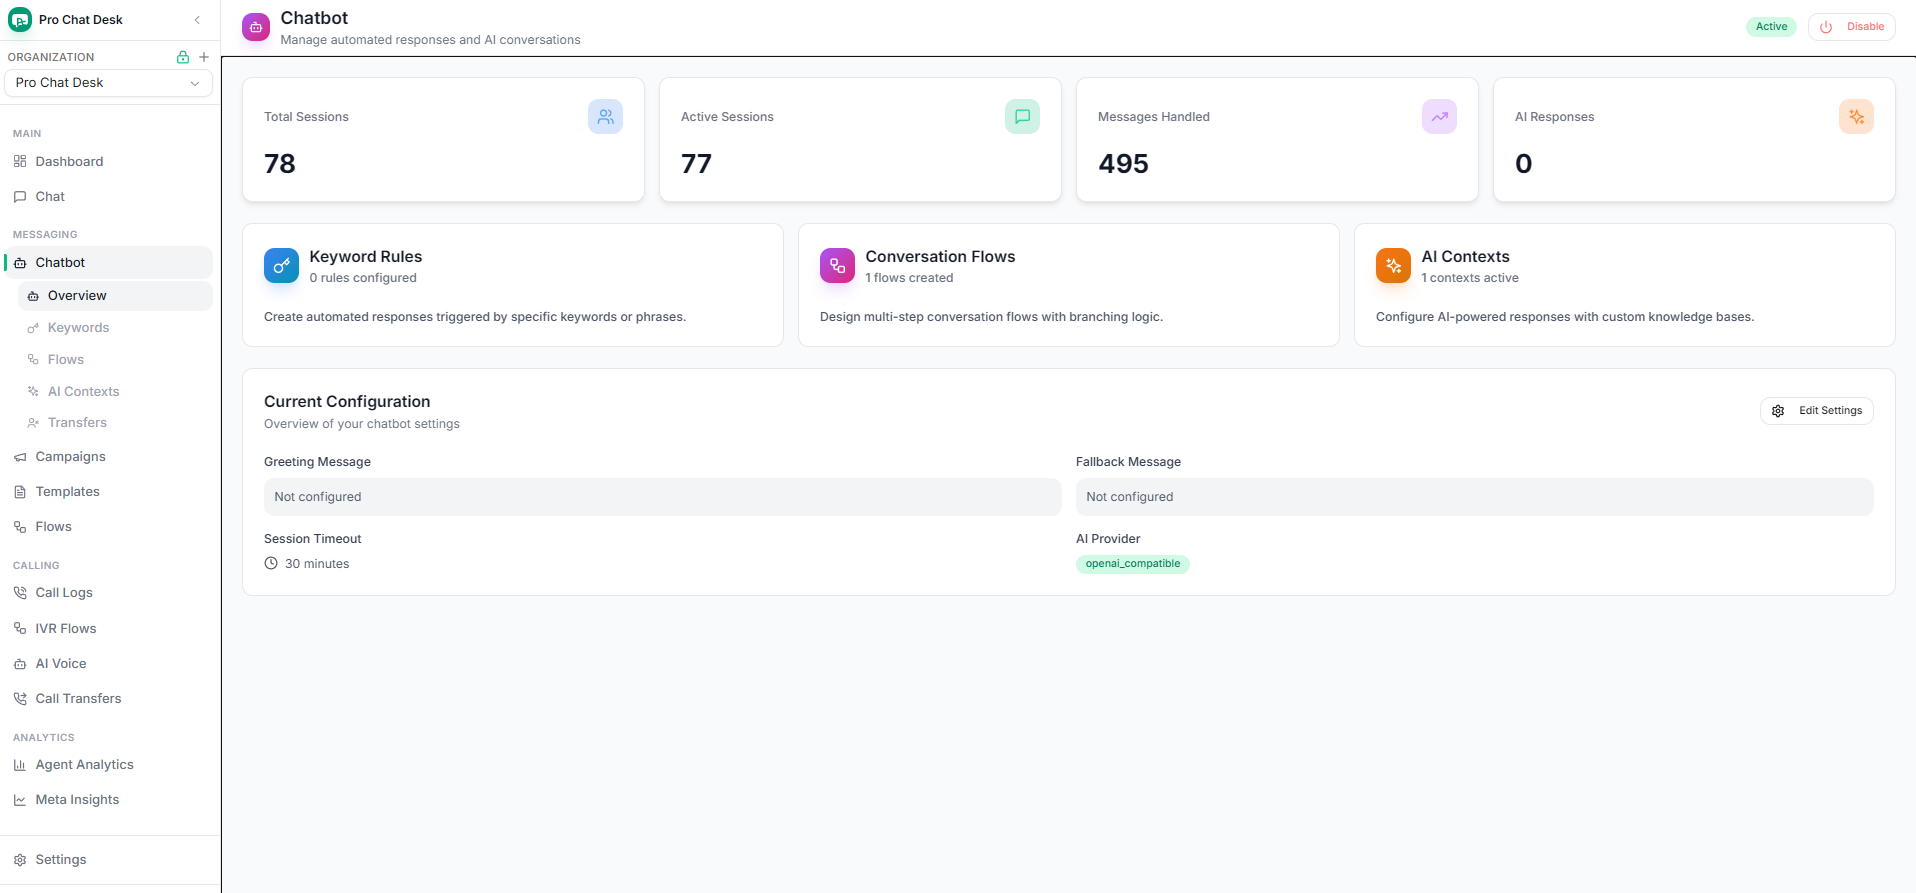Click the orange AI Contexts card icon

[1393, 266]
